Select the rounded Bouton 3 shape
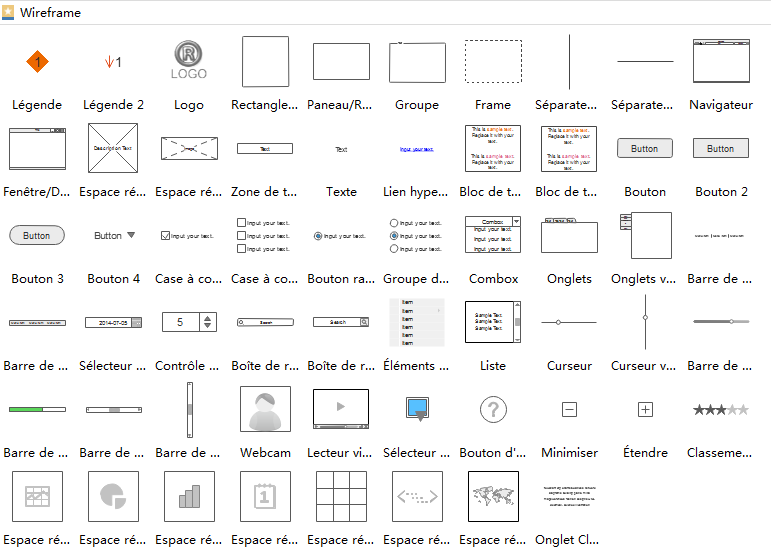771x555 pixels. coord(37,236)
